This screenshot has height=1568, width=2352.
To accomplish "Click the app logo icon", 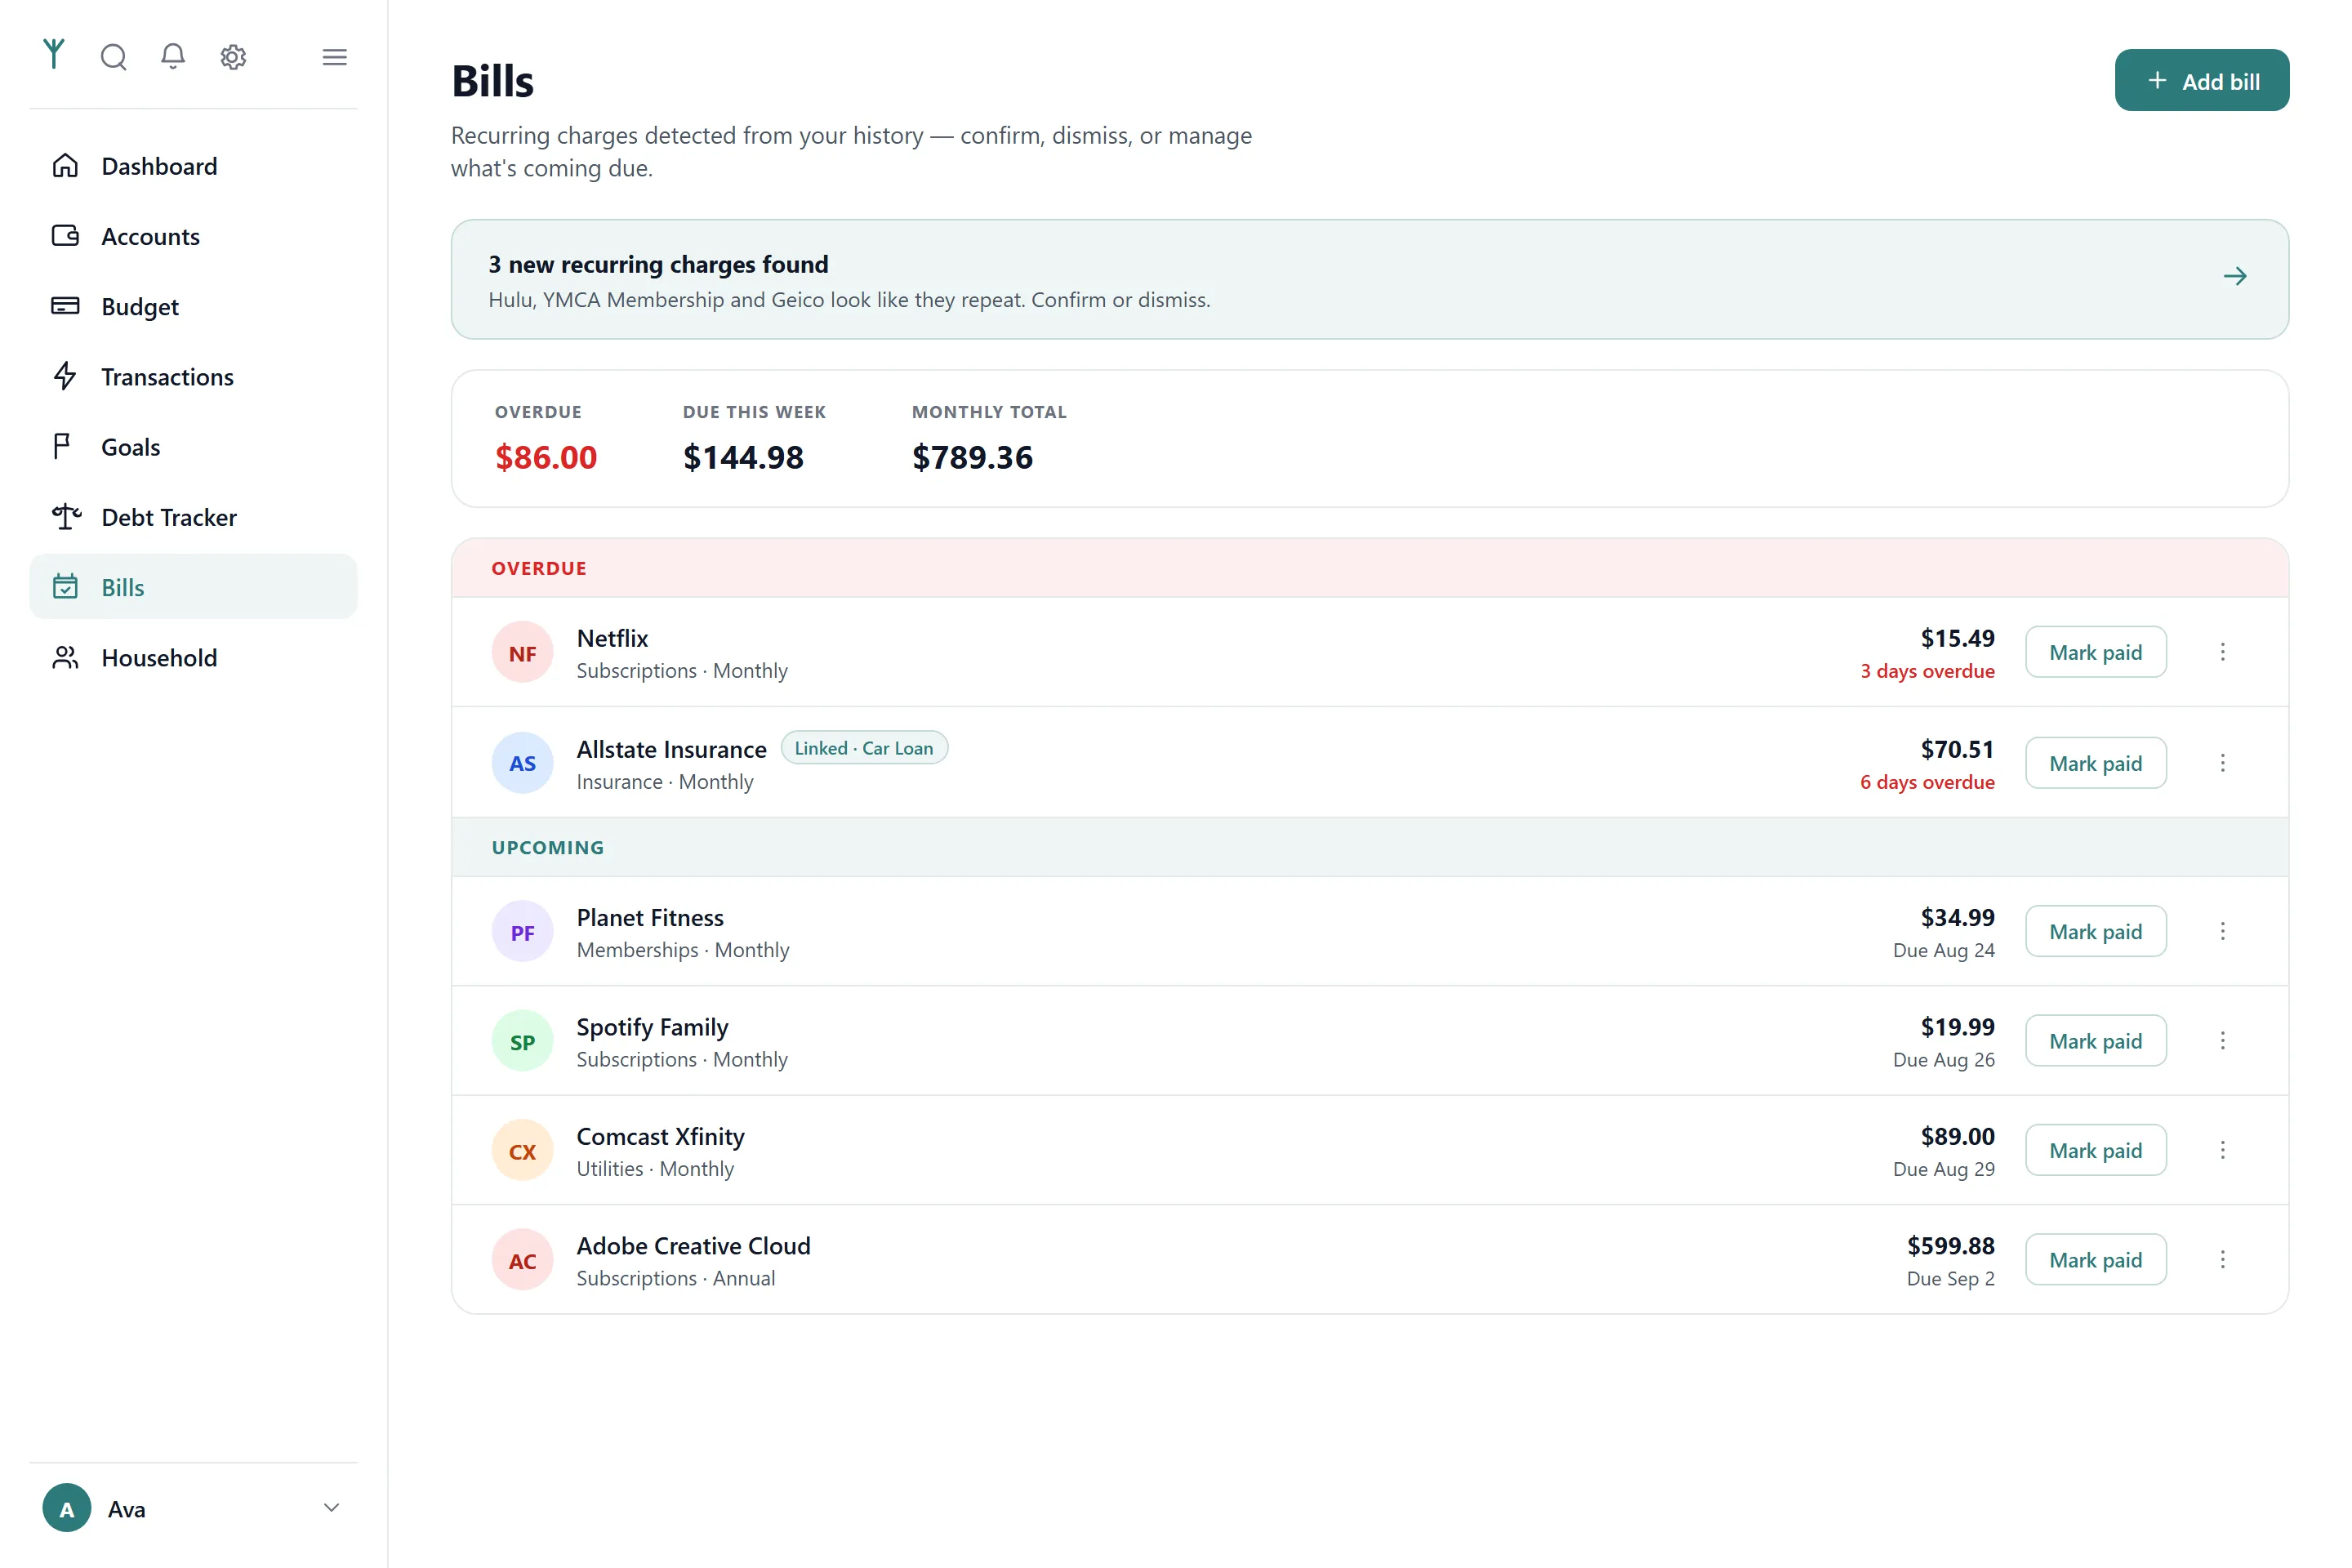I will pyautogui.click(x=54, y=54).
